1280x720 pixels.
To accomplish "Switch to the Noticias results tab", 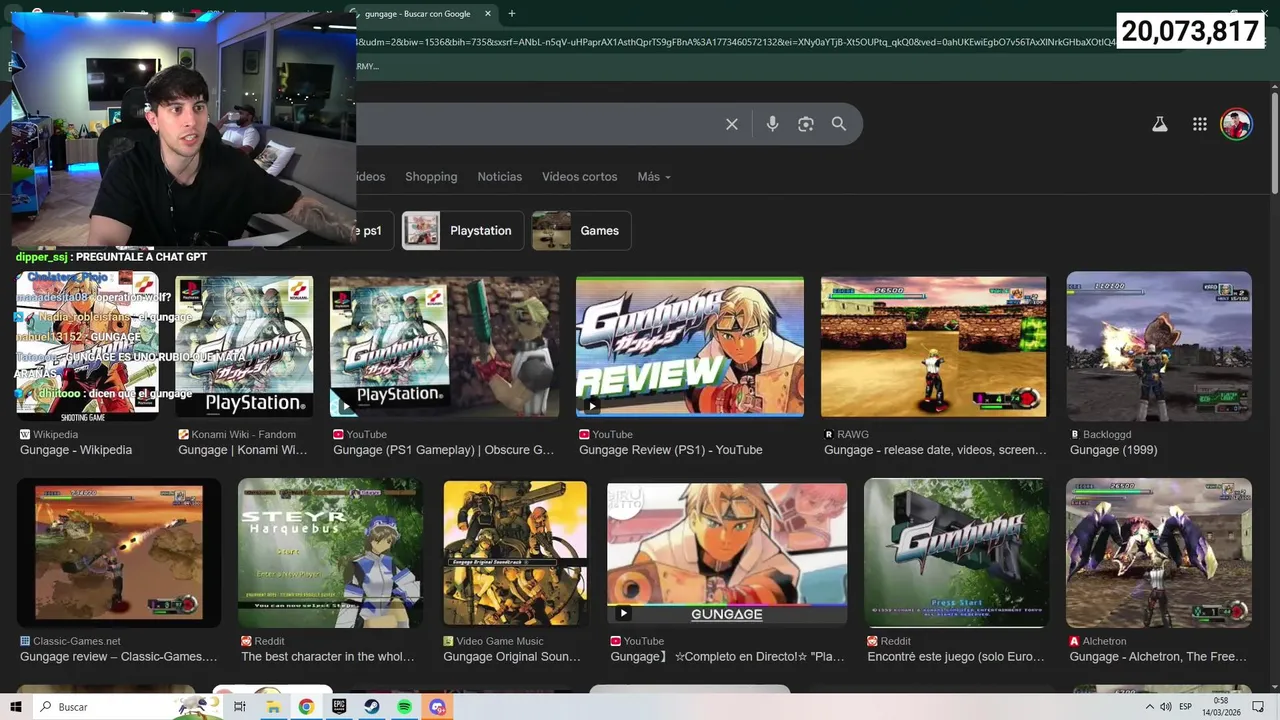I will [500, 177].
